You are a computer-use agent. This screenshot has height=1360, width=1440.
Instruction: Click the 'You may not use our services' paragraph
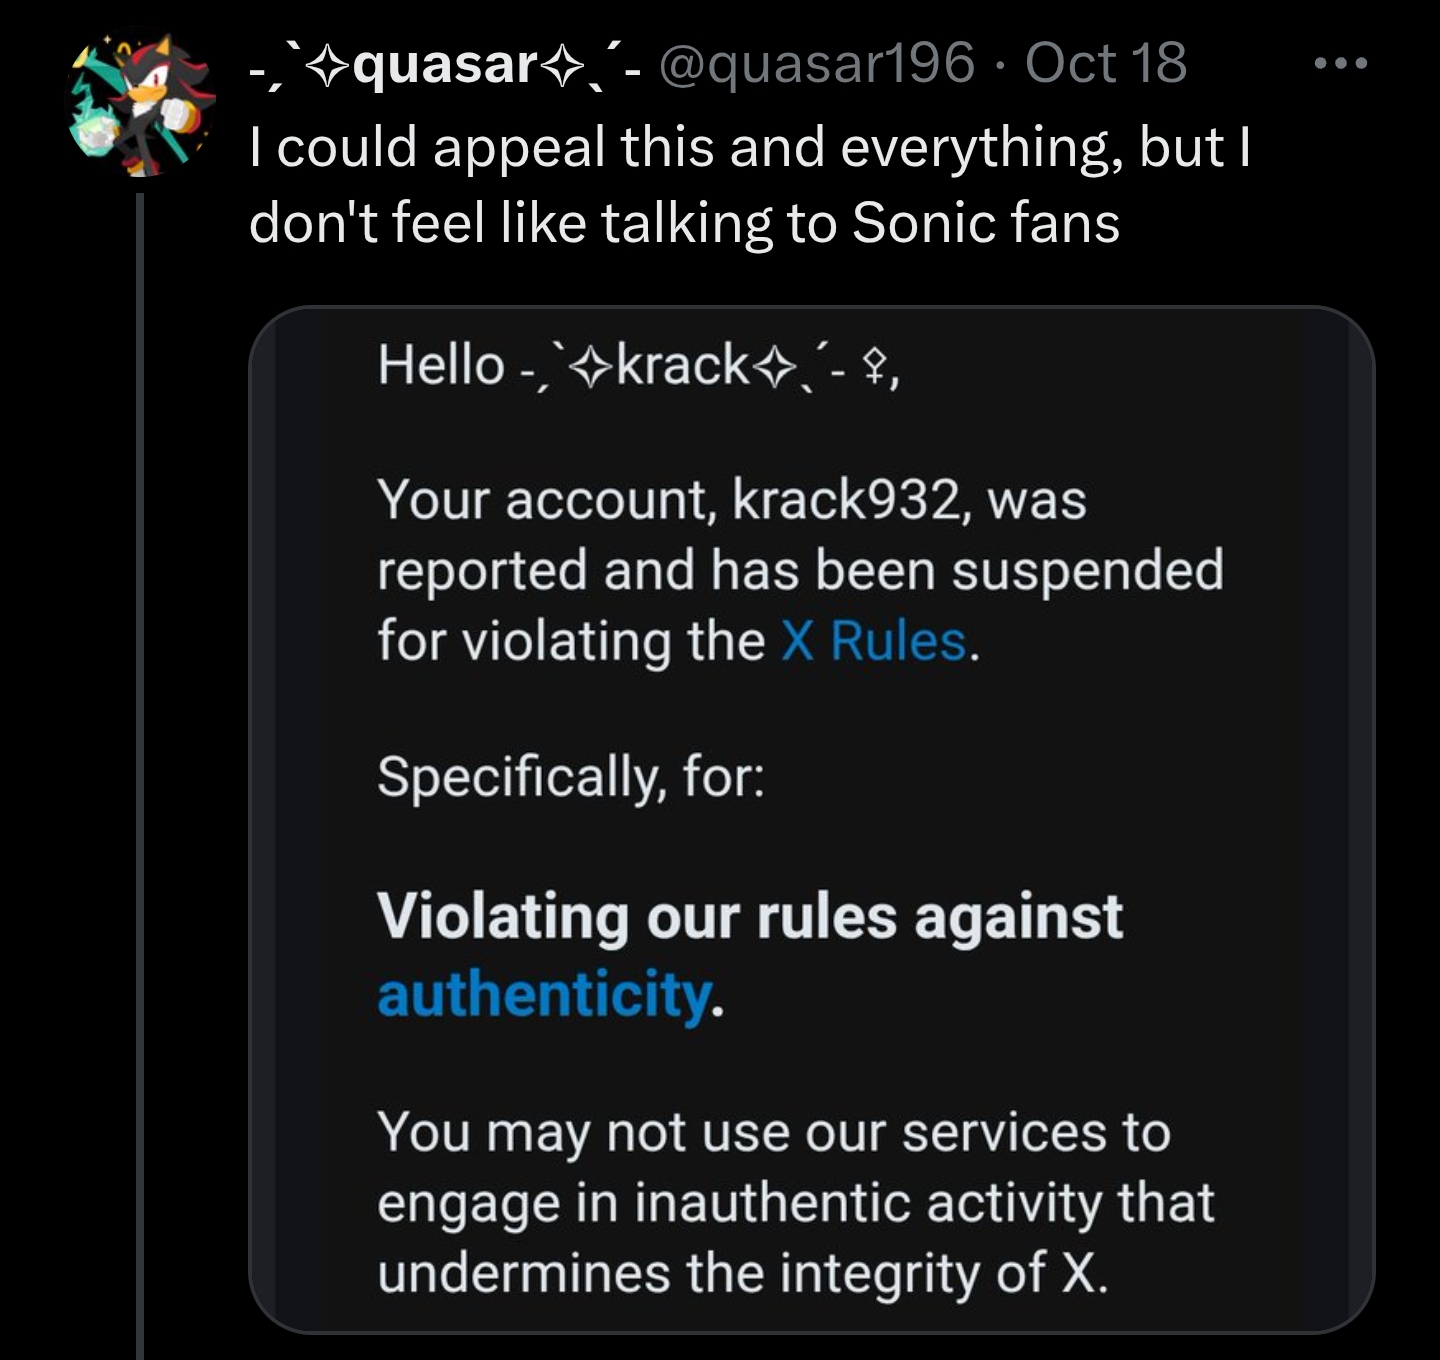[773, 1133]
